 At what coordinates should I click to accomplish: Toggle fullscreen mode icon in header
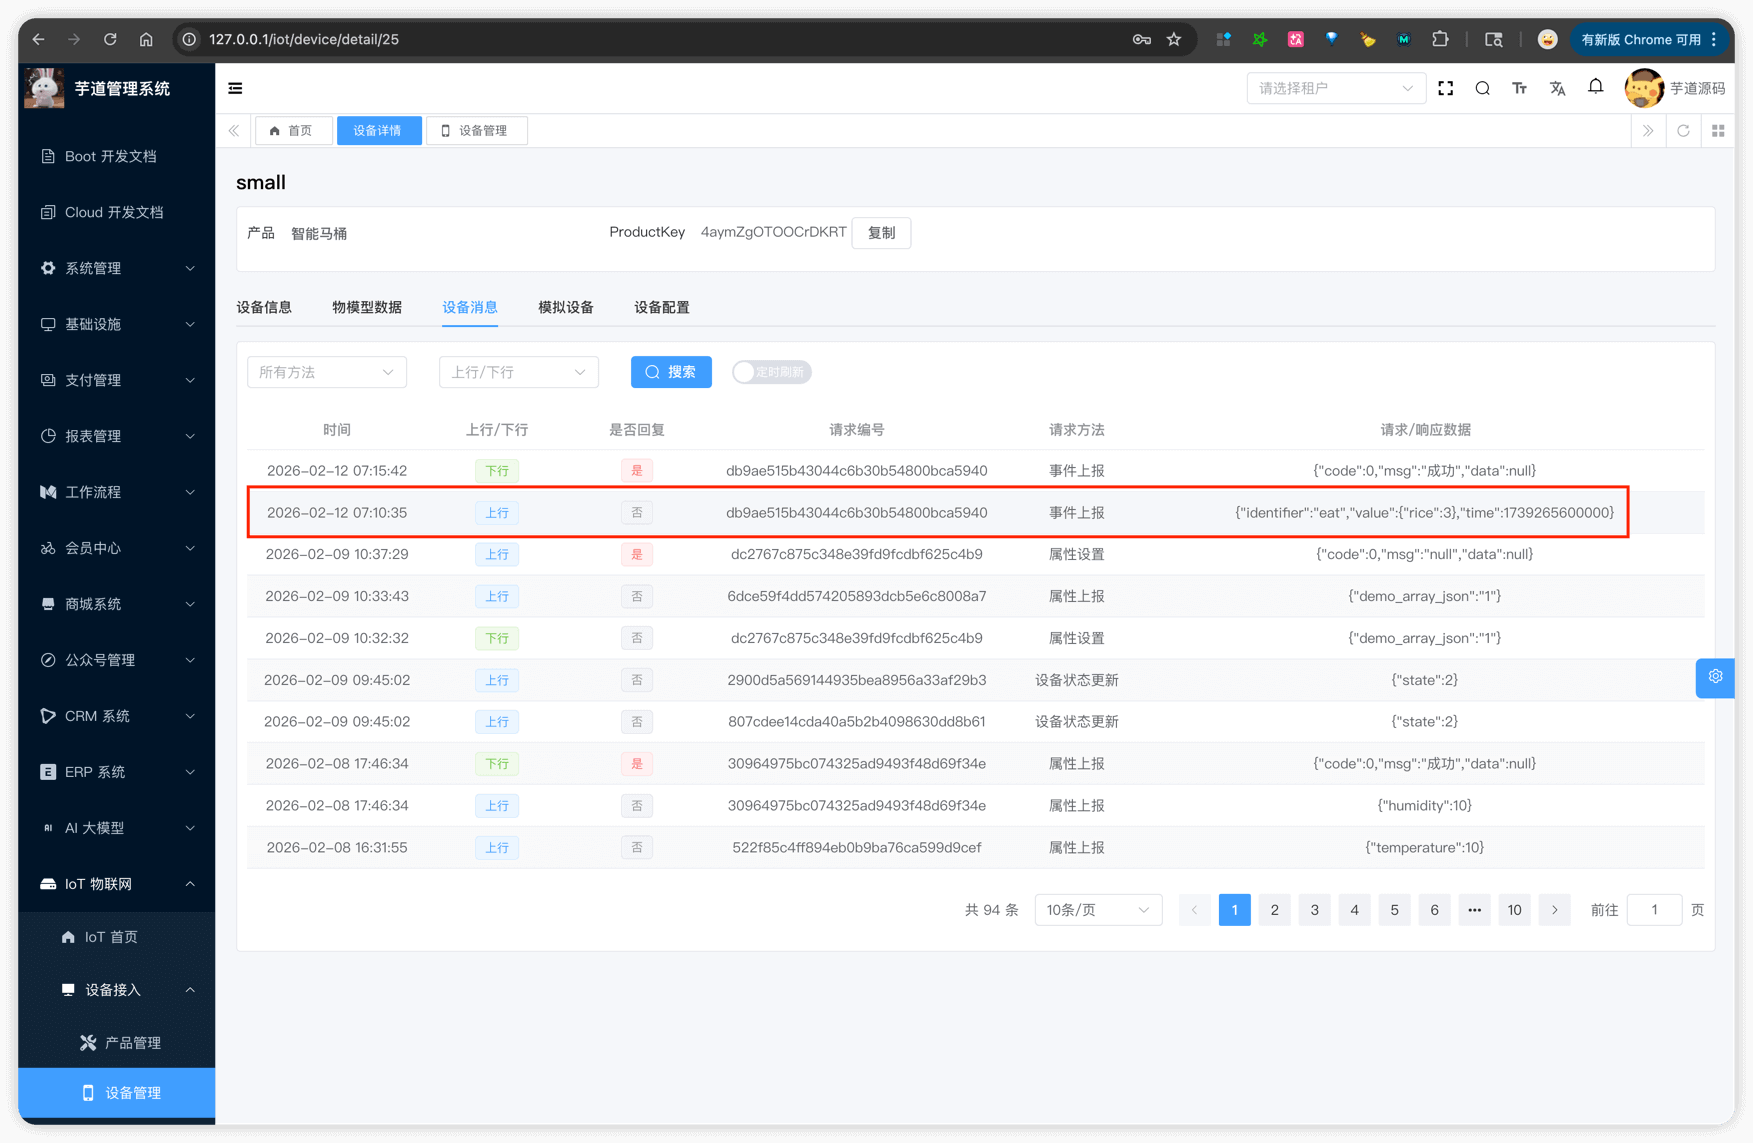click(1445, 88)
